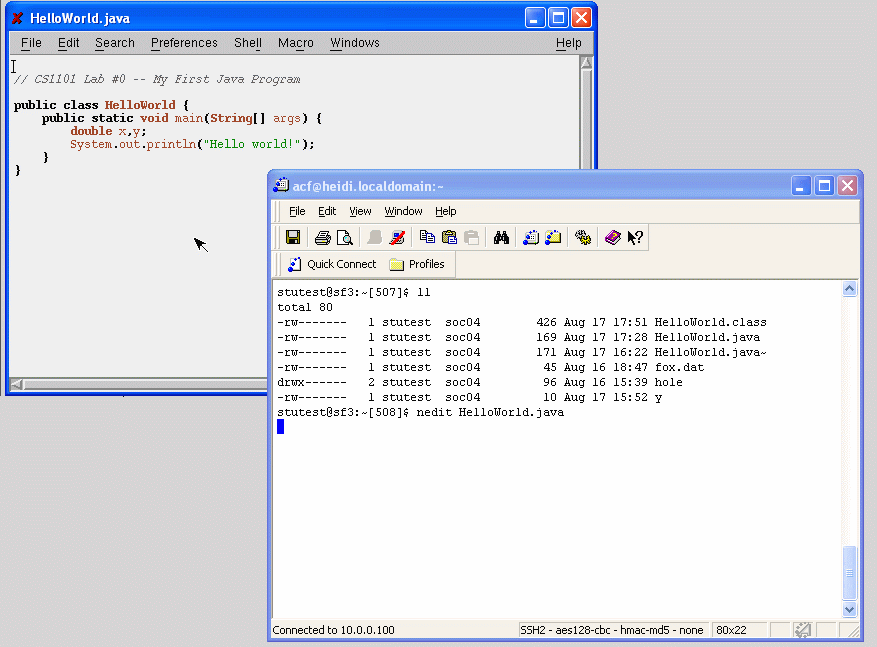Open New File Transfer Window icon
This screenshot has width=877, height=647.
pyautogui.click(x=553, y=238)
